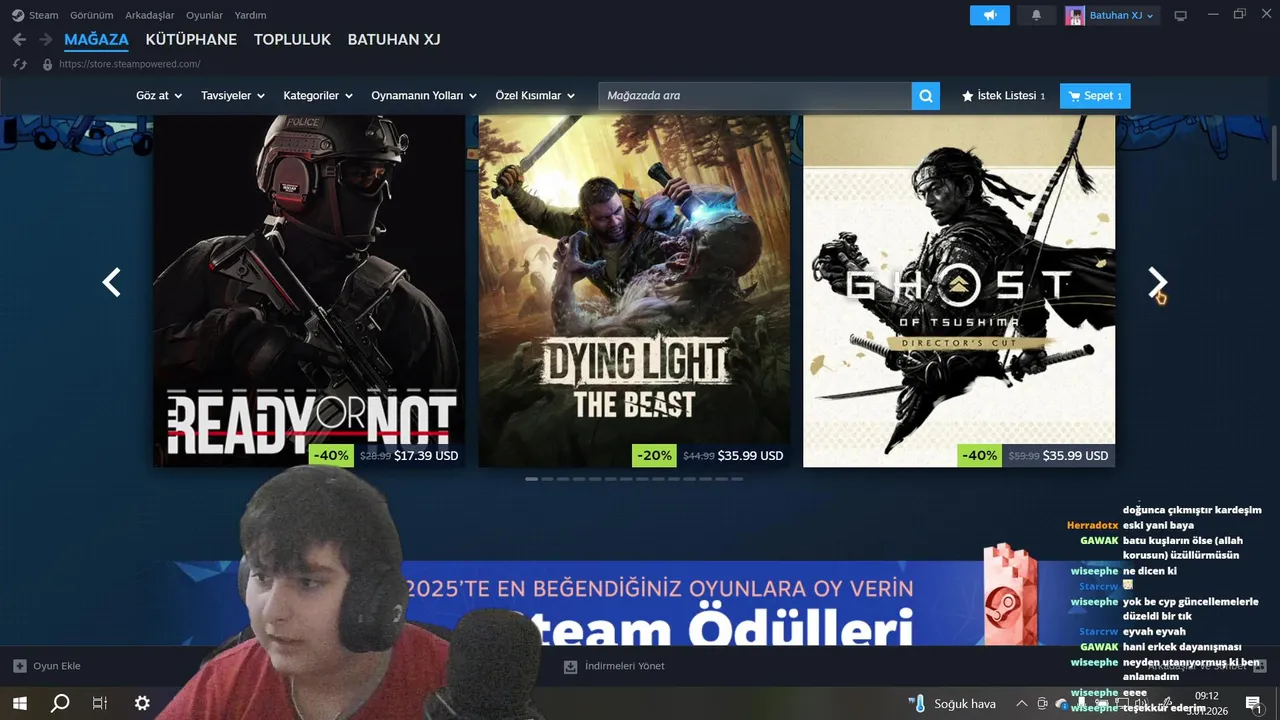Open the Oyunlar menu
This screenshot has height=720, width=1280.
204,15
